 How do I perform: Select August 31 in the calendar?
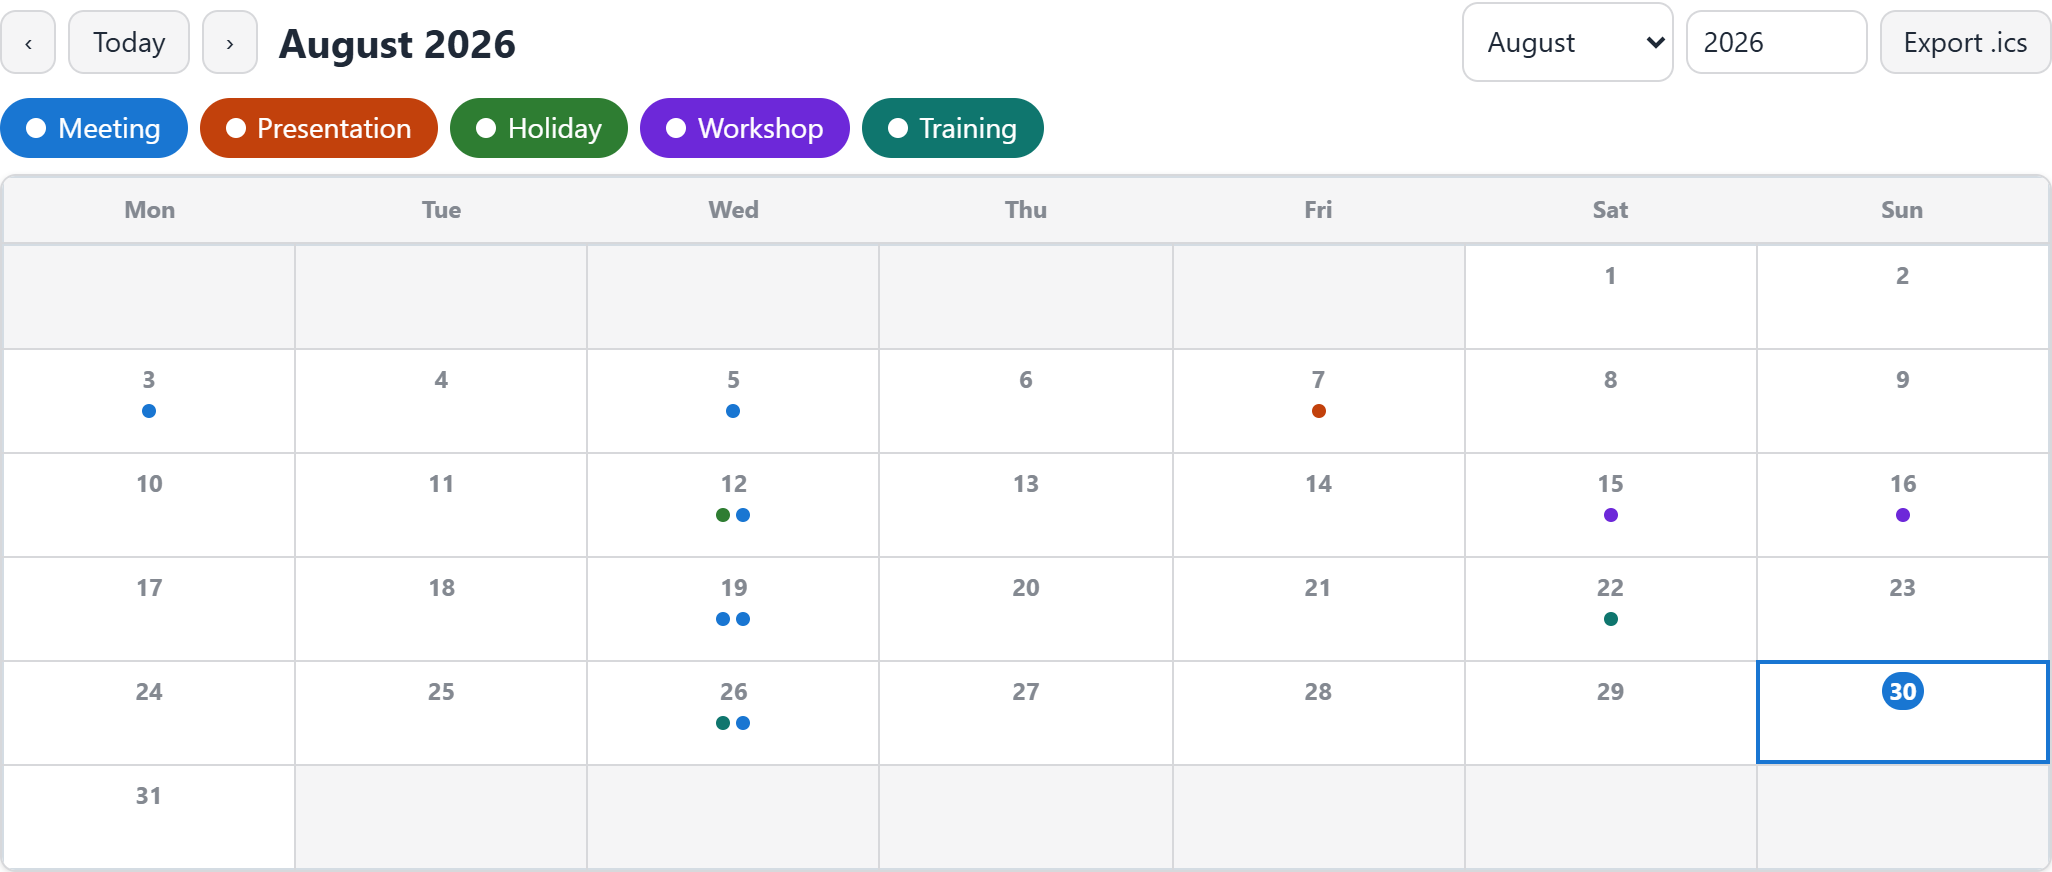pos(149,817)
